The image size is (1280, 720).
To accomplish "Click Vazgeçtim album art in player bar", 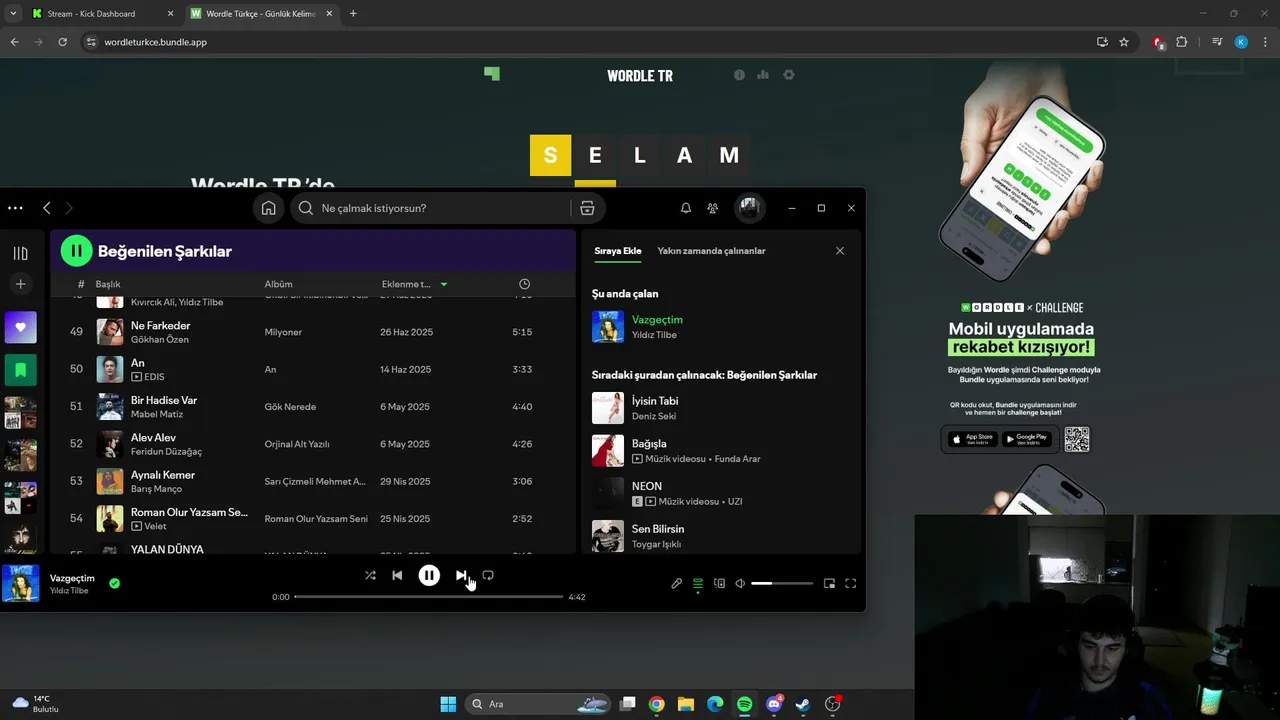I will click(20, 583).
